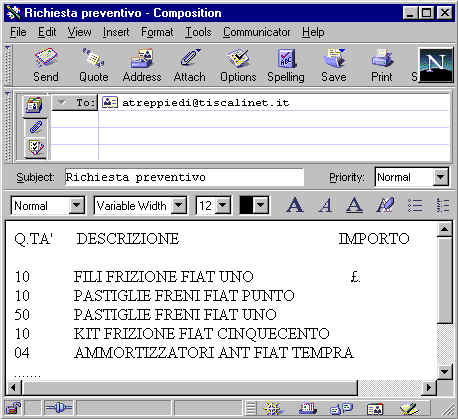The image size is (458, 419).
Task: Open the Edit menu
Action: pos(47,32)
